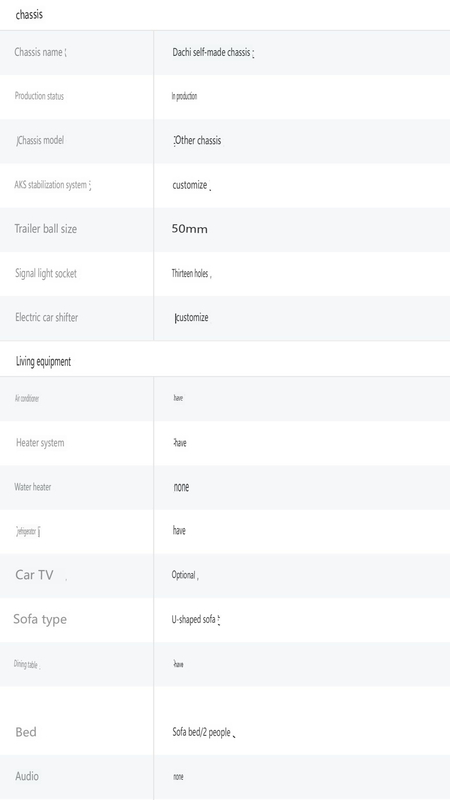Click the Optional value for Car TV
This screenshot has height=800, width=450.
pos(183,575)
